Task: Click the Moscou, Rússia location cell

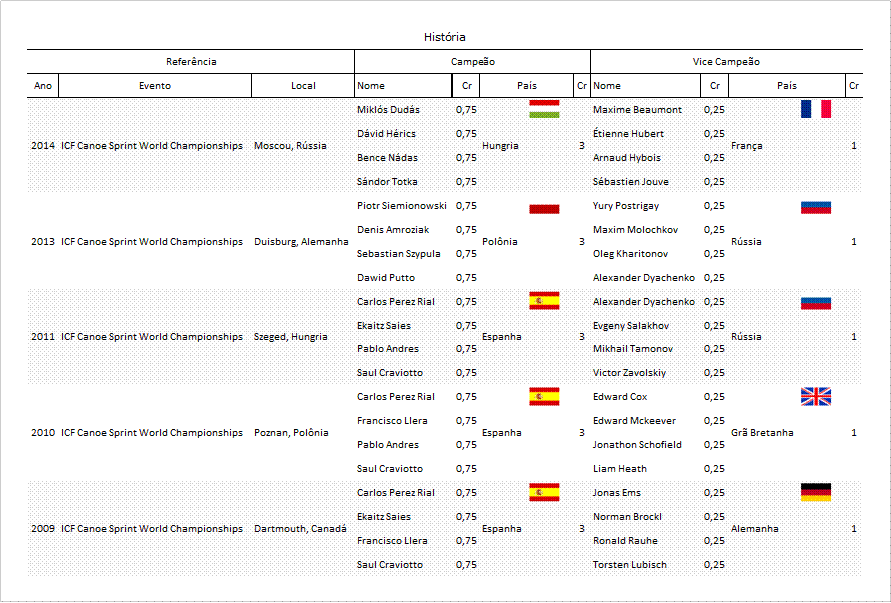Action: 290,146
